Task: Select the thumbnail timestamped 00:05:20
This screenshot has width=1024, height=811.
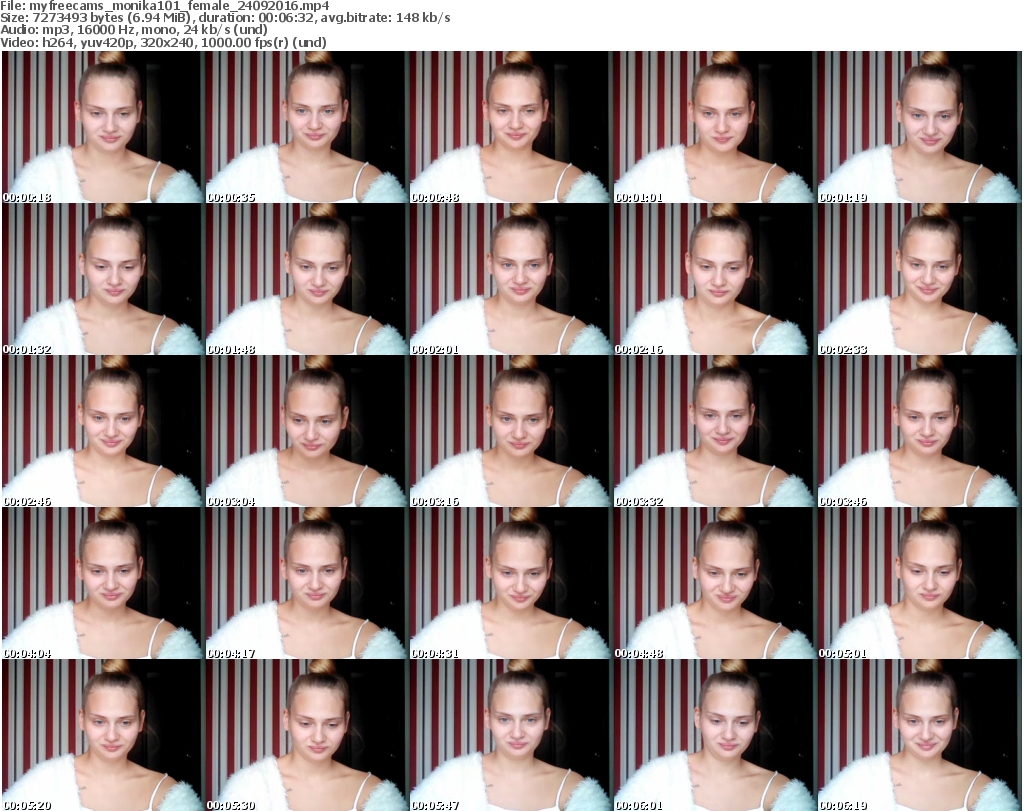Action: coord(102,735)
